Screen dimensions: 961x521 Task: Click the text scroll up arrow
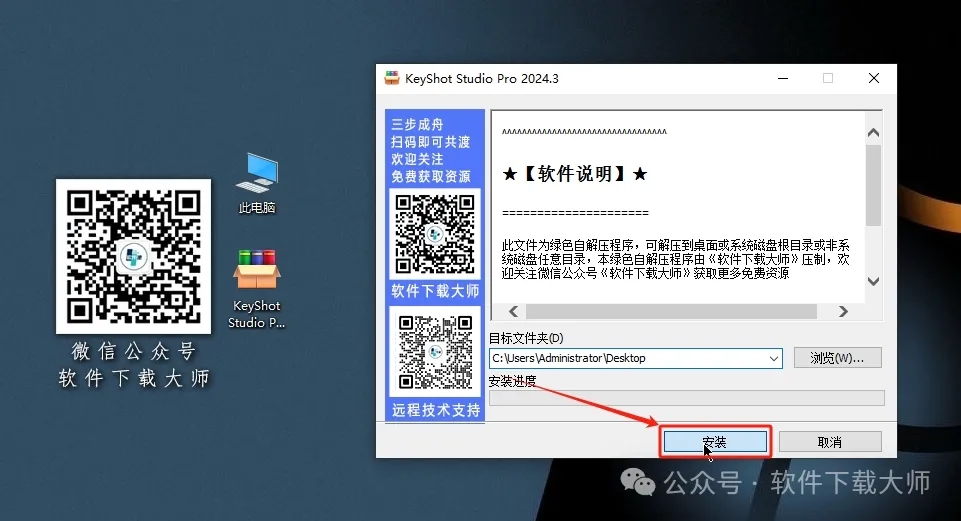pos(873,132)
